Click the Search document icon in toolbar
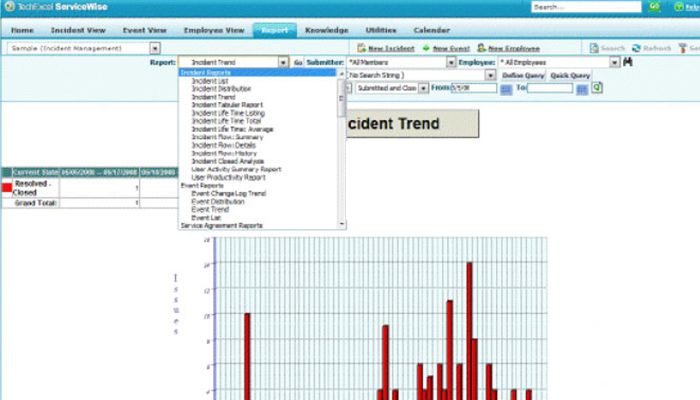This screenshot has height=400, width=700. (x=594, y=48)
